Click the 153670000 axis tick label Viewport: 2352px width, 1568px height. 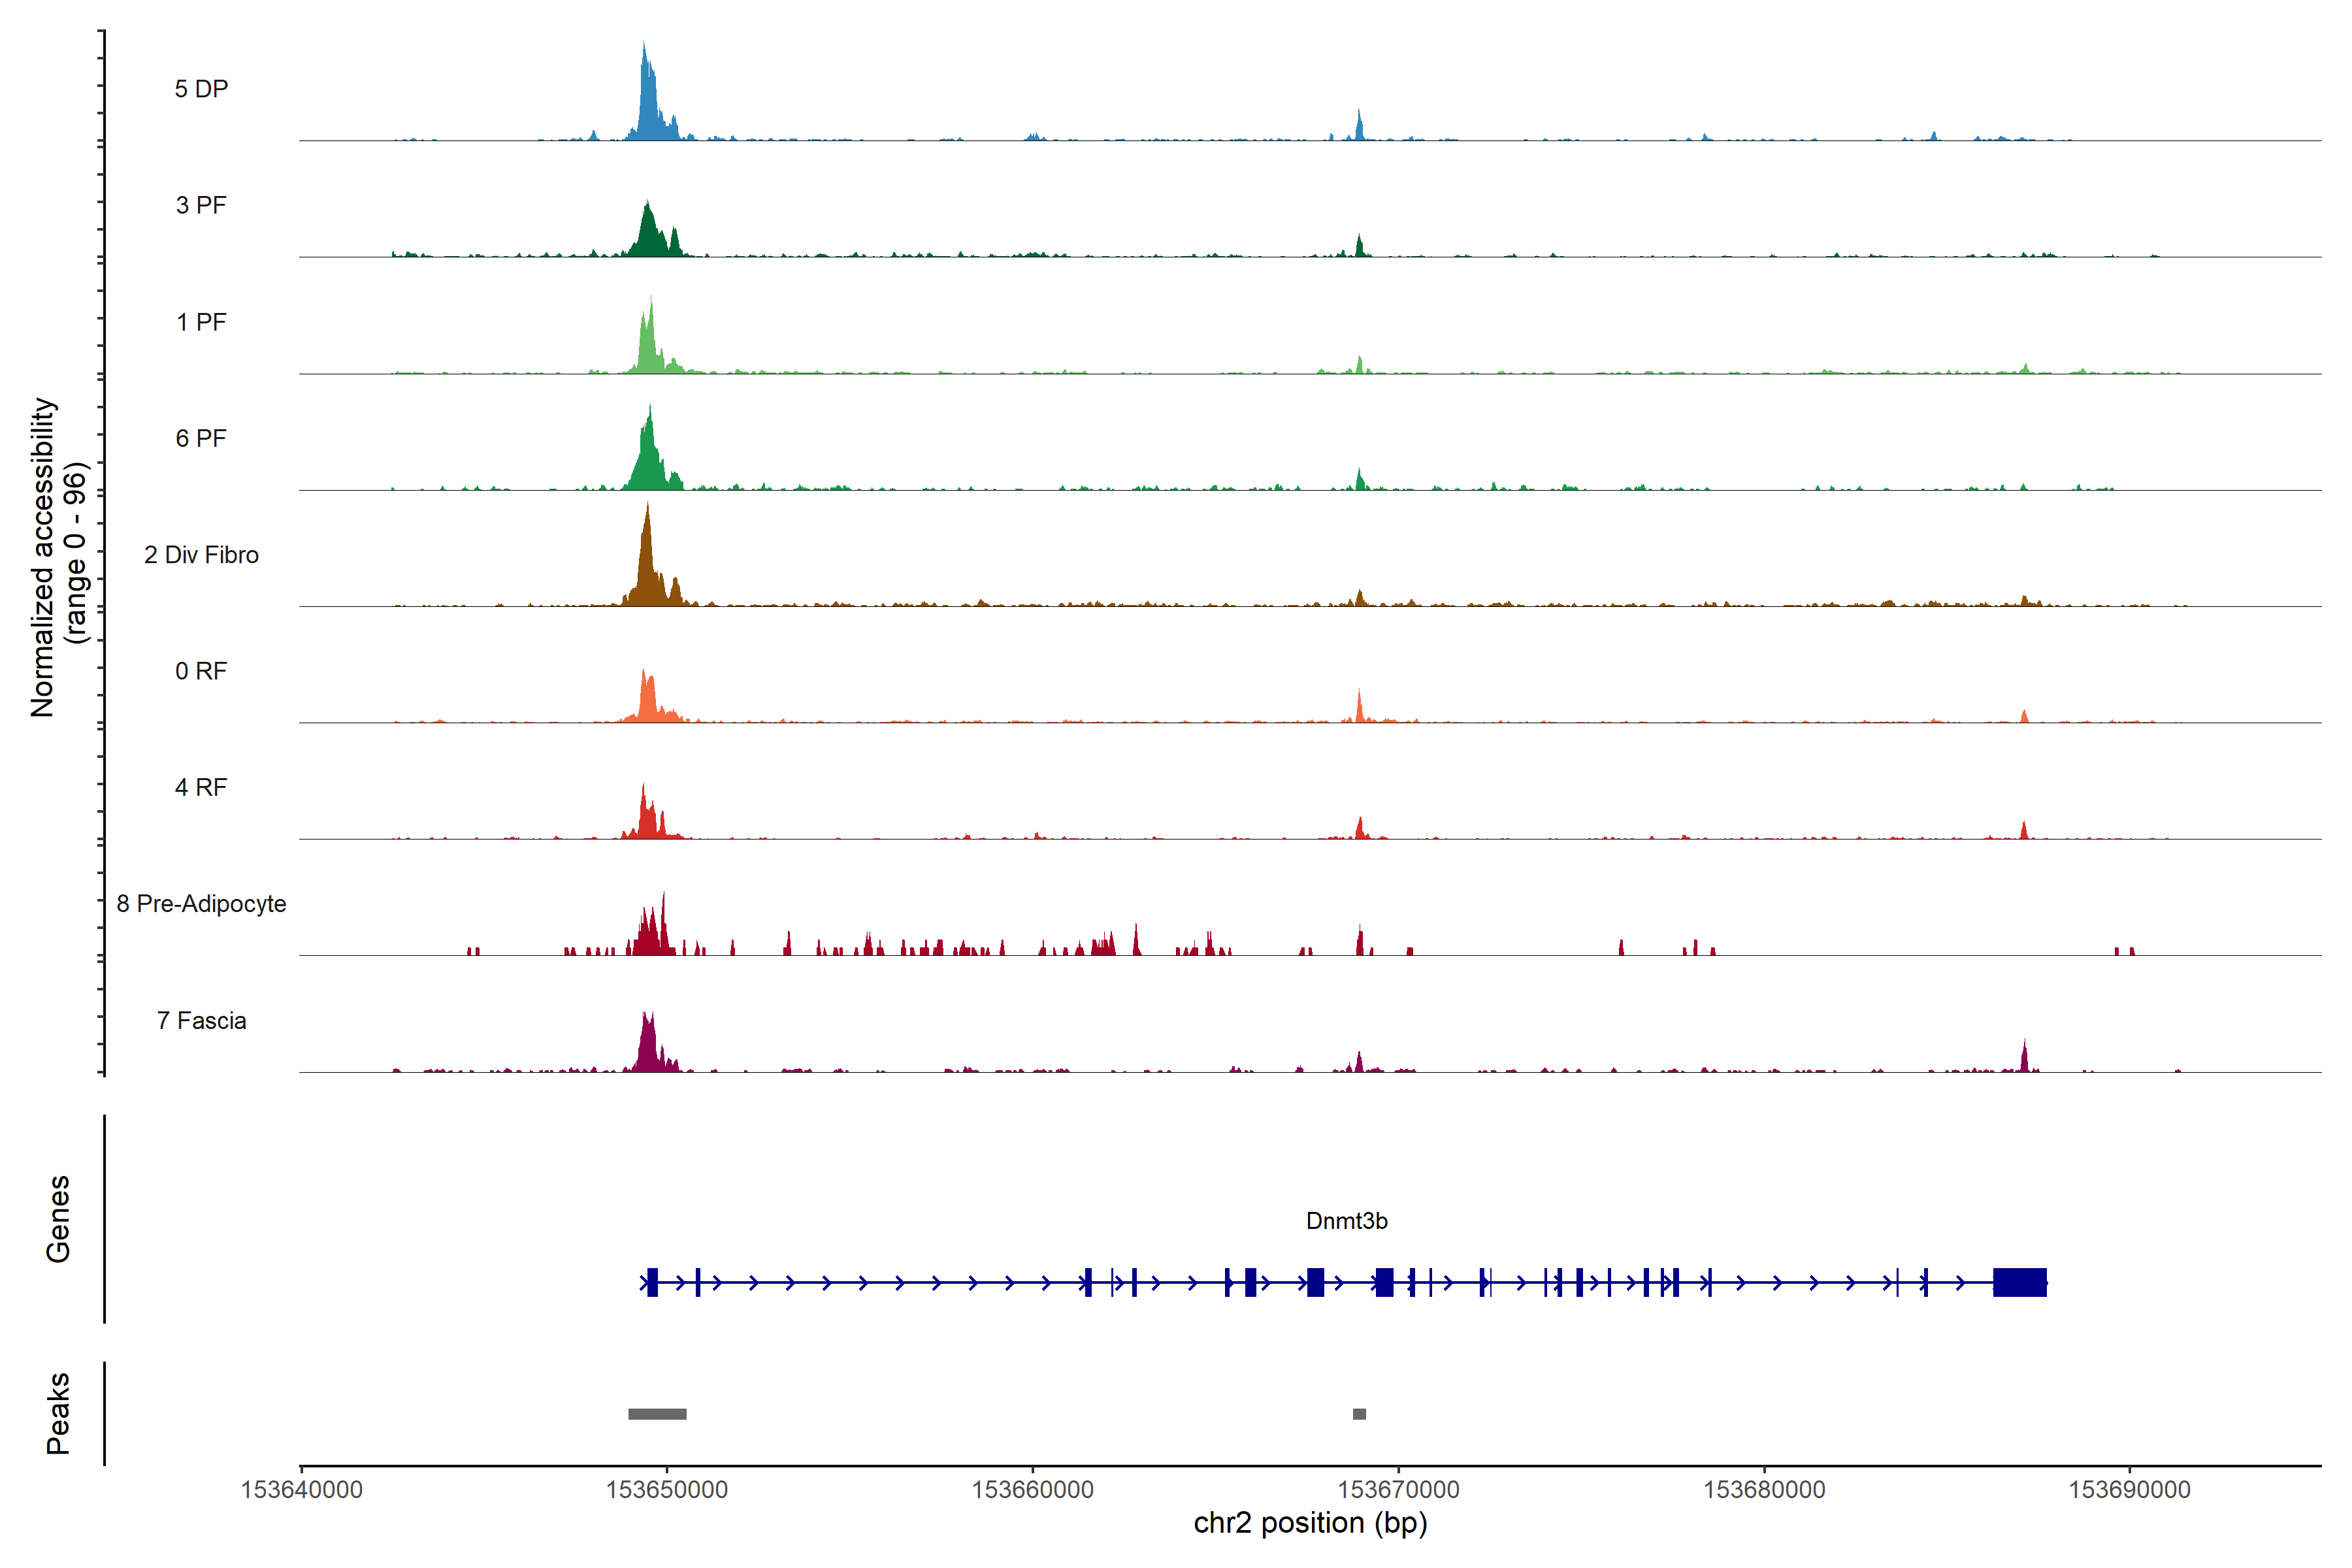point(1398,1490)
